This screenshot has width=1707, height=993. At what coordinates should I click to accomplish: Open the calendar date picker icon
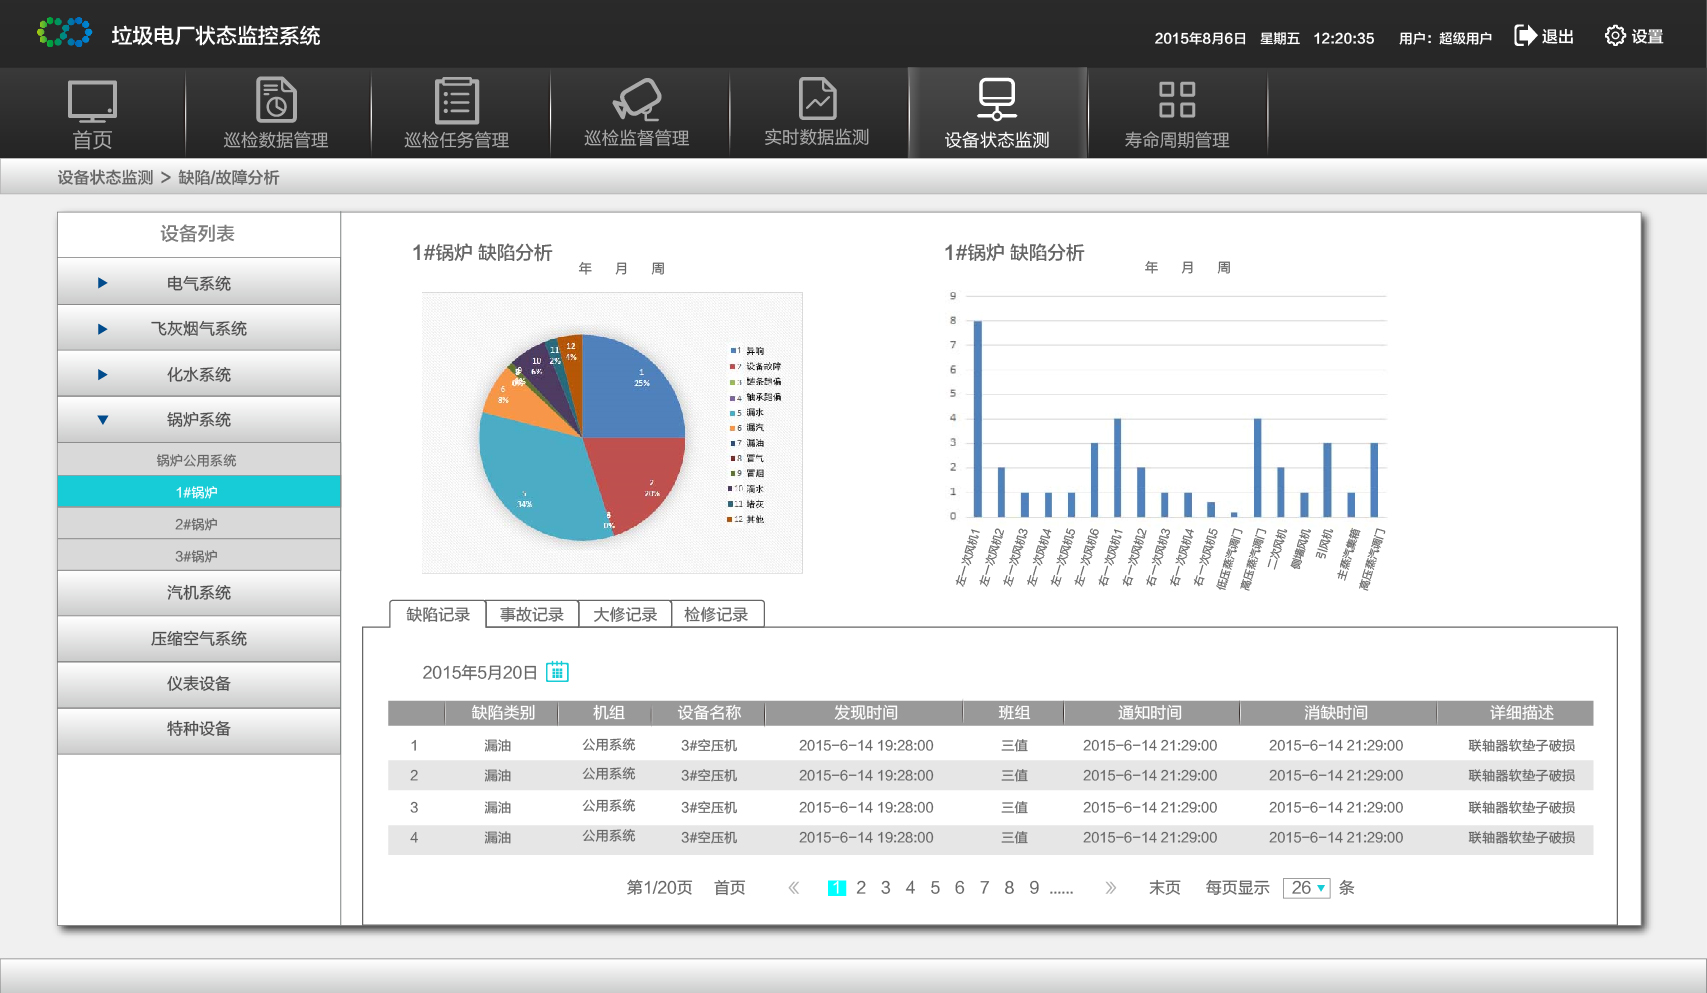point(557,672)
